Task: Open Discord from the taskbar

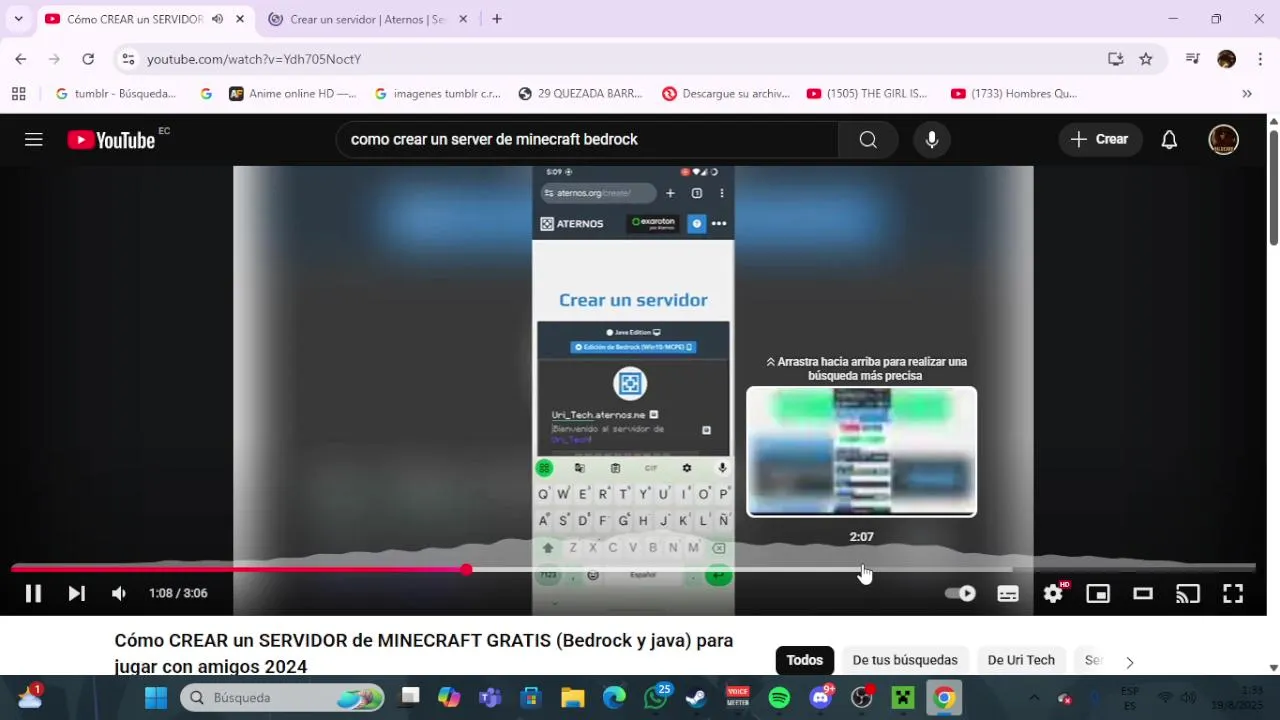Action: (x=821, y=698)
